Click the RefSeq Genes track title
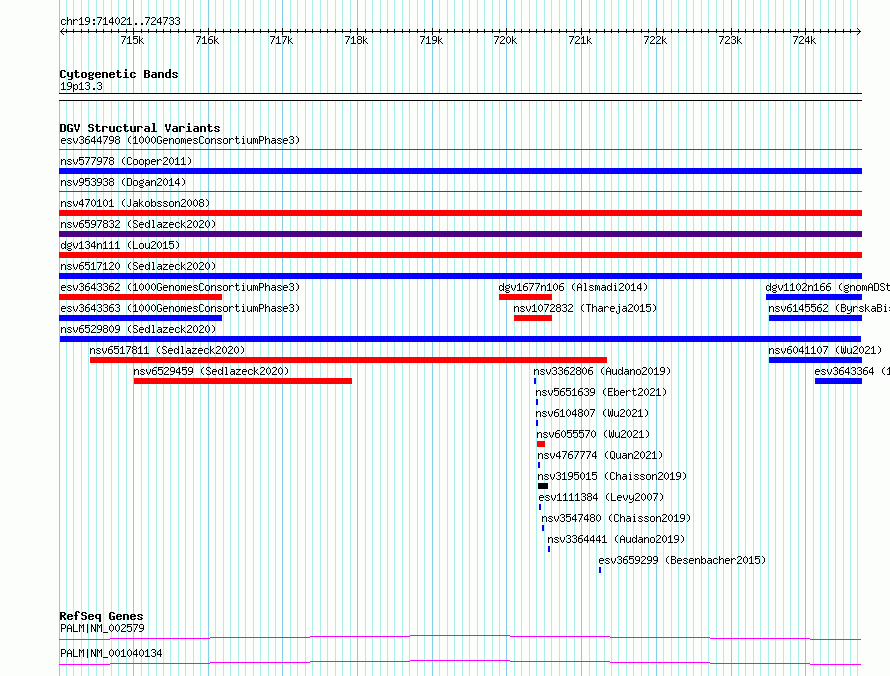This screenshot has height=676, width=890. [x=101, y=616]
